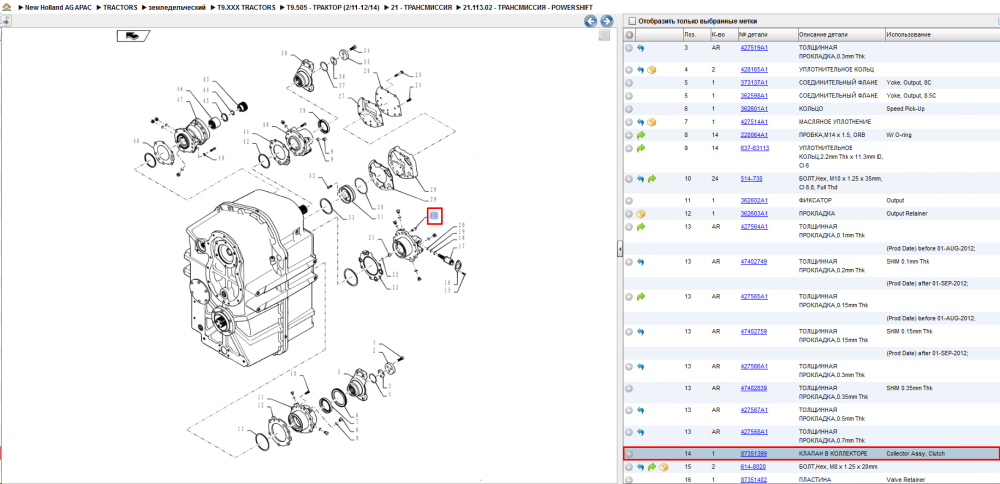Click the package box icon for 362603A1
Image resolution: width=1000 pixels, height=484 pixels.
click(640, 214)
